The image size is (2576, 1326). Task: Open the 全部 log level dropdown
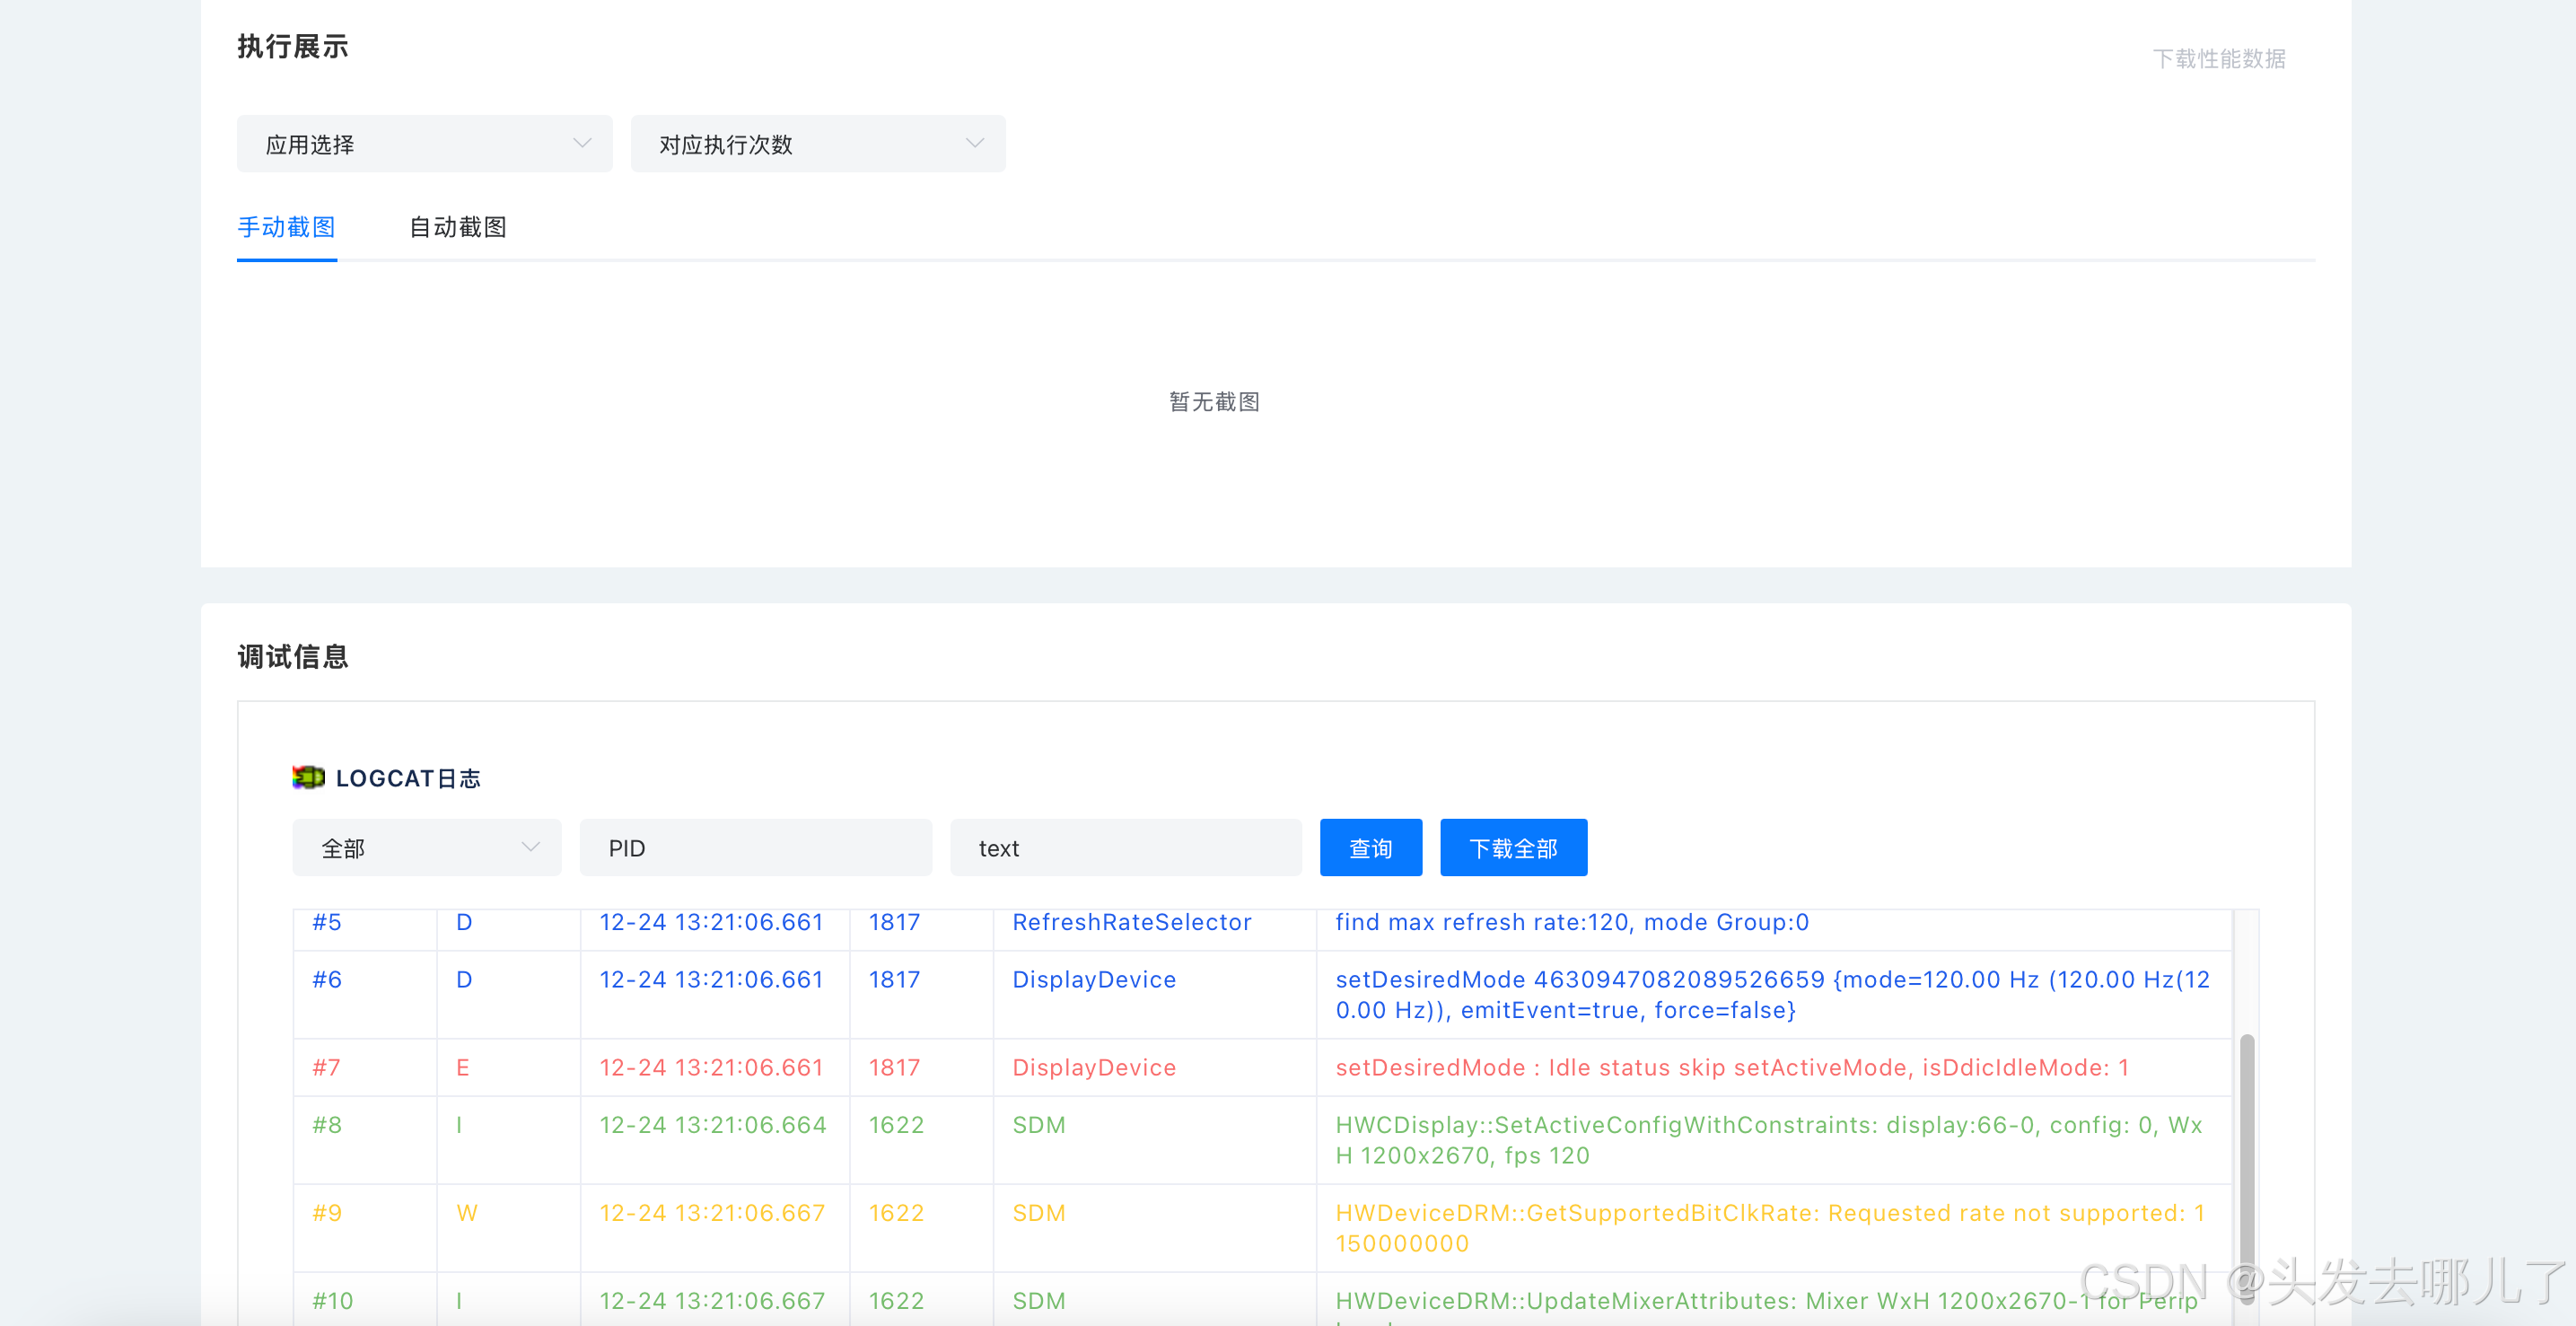pyautogui.click(x=426, y=848)
